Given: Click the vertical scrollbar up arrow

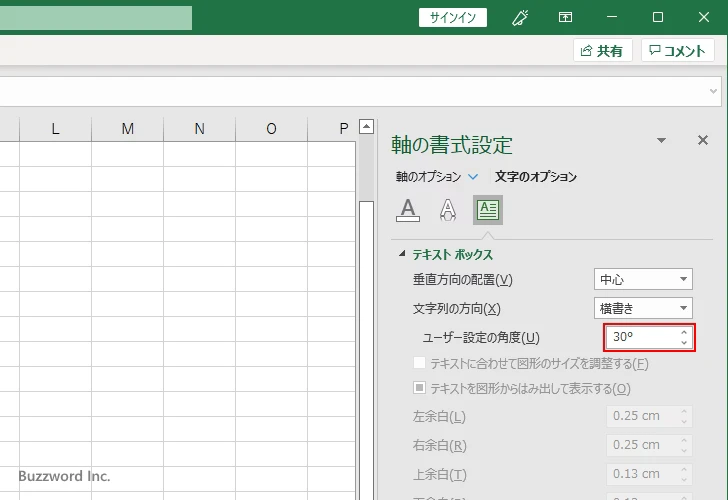Looking at the screenshot, I should [x=366, y=126].
